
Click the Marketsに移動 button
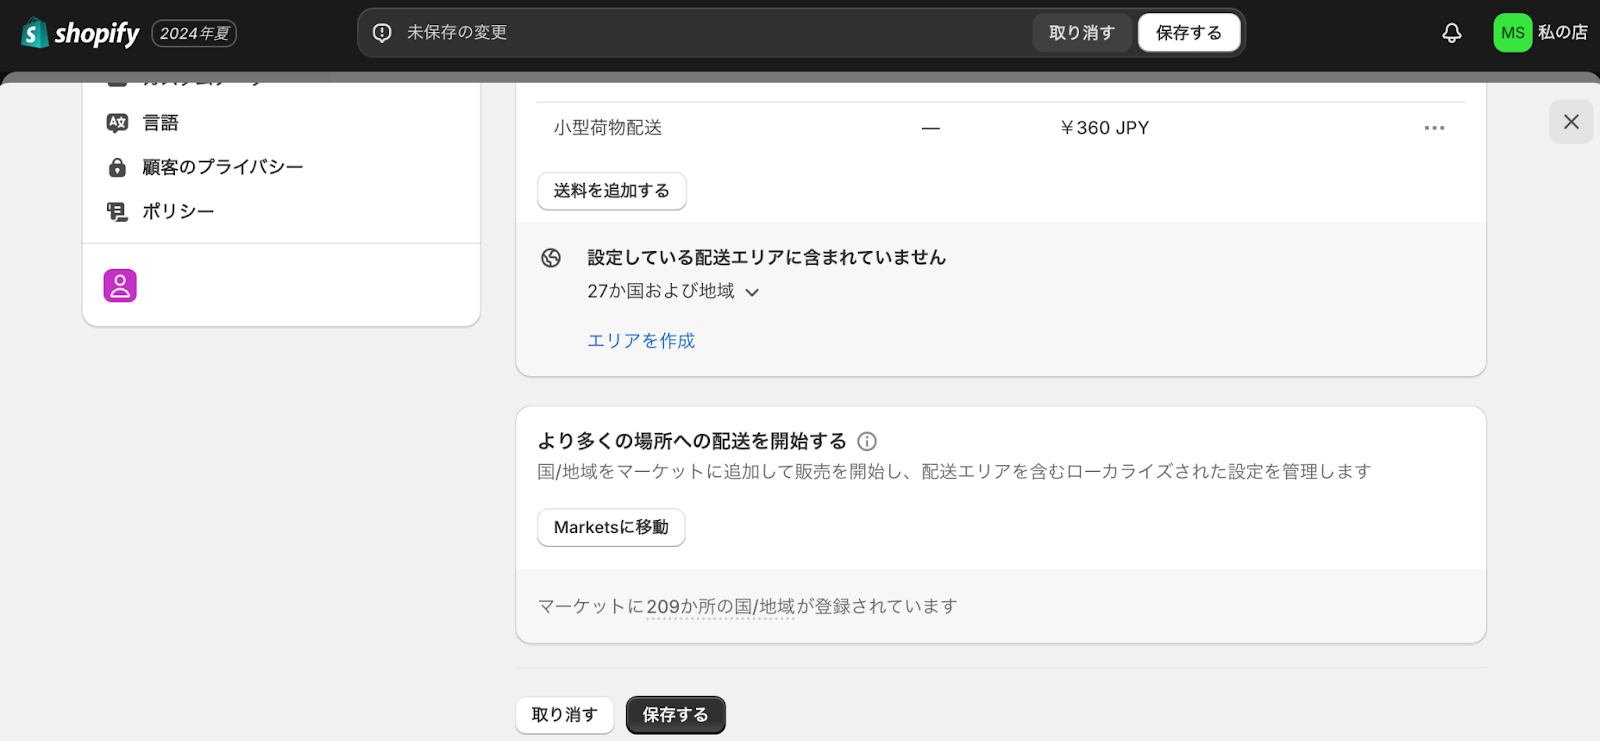point(611,527)
